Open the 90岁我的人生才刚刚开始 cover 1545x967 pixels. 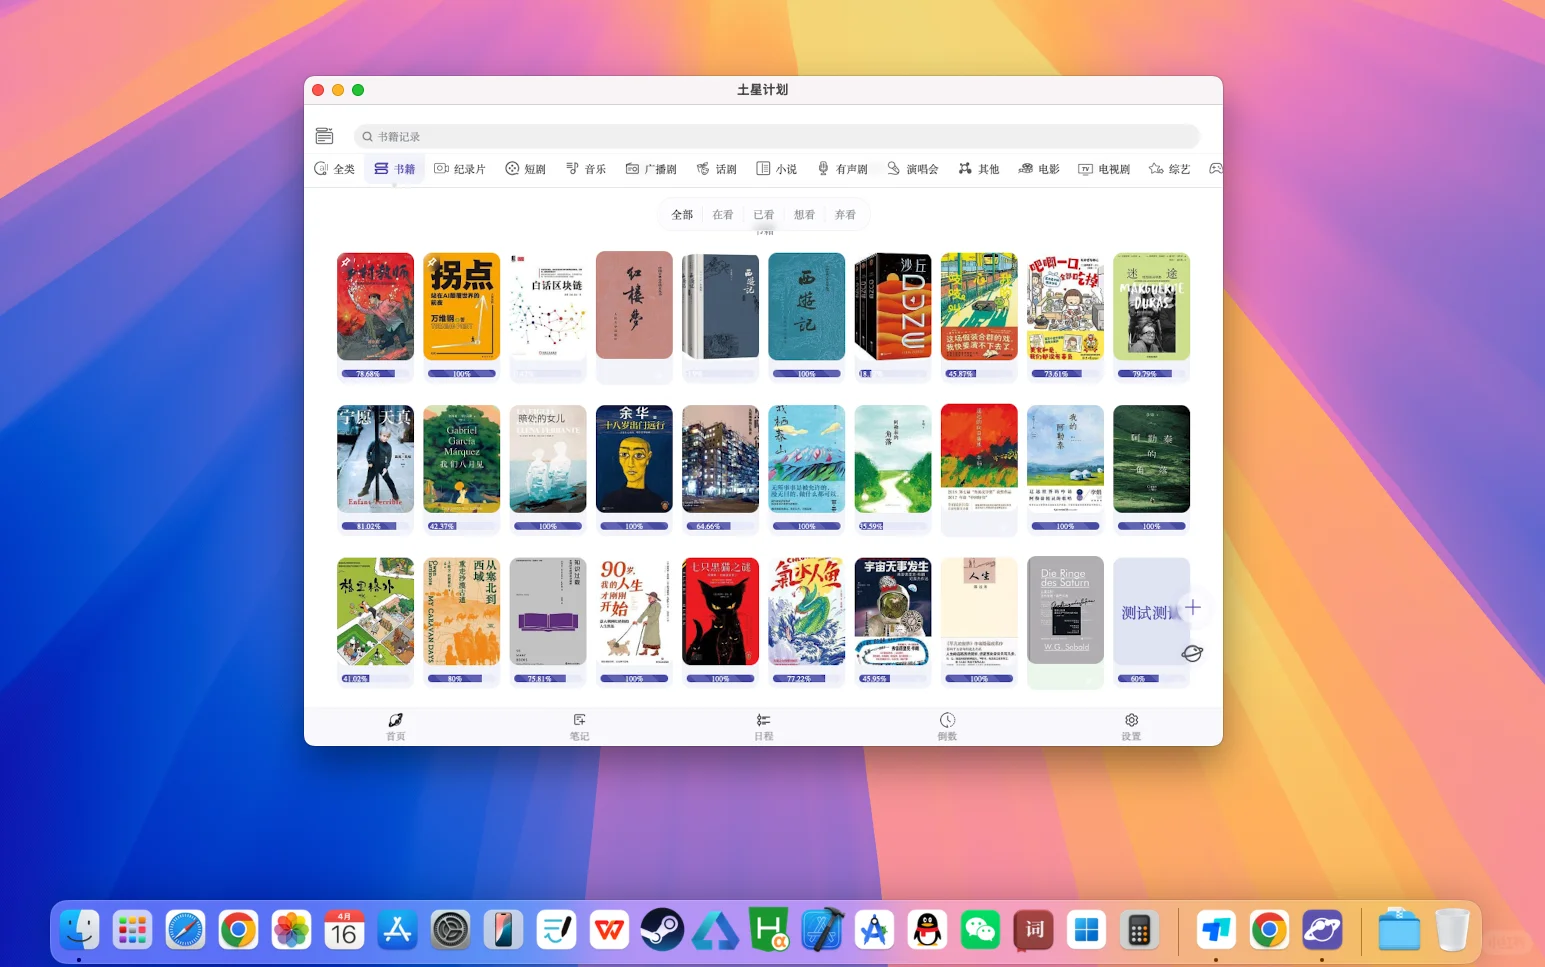point(634,611)
